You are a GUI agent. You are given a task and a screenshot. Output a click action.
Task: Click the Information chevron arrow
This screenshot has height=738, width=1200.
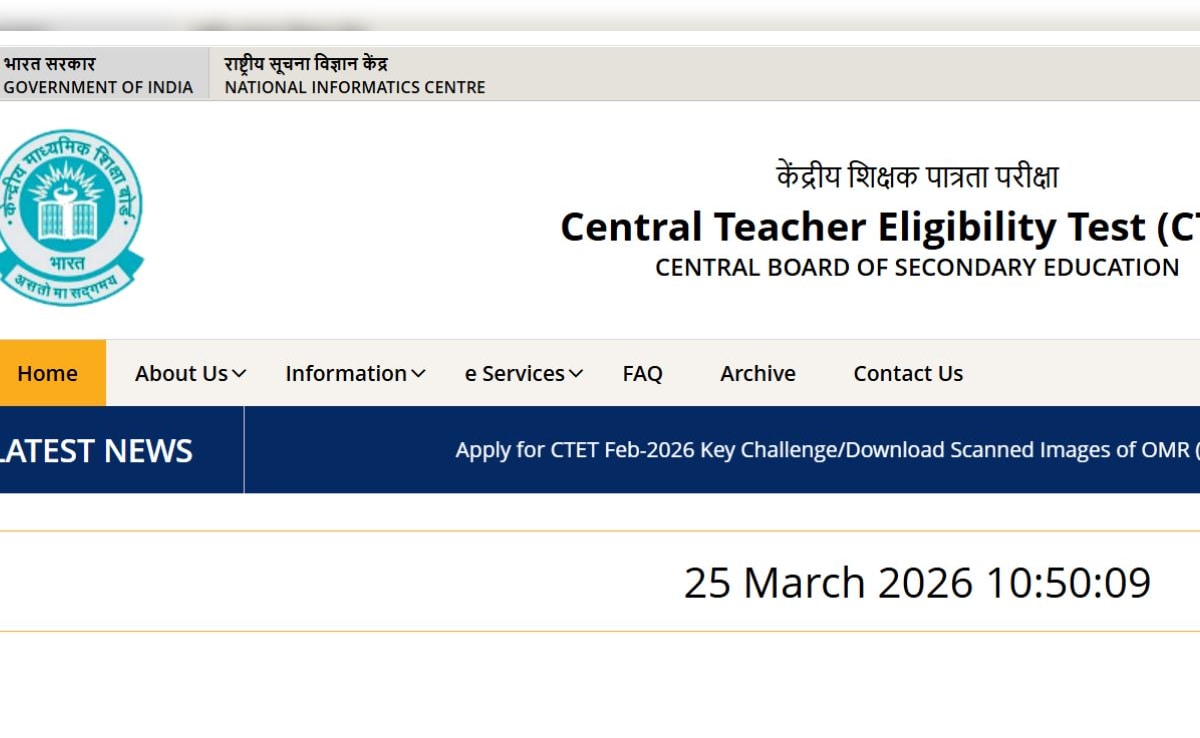tap(418, 373)
